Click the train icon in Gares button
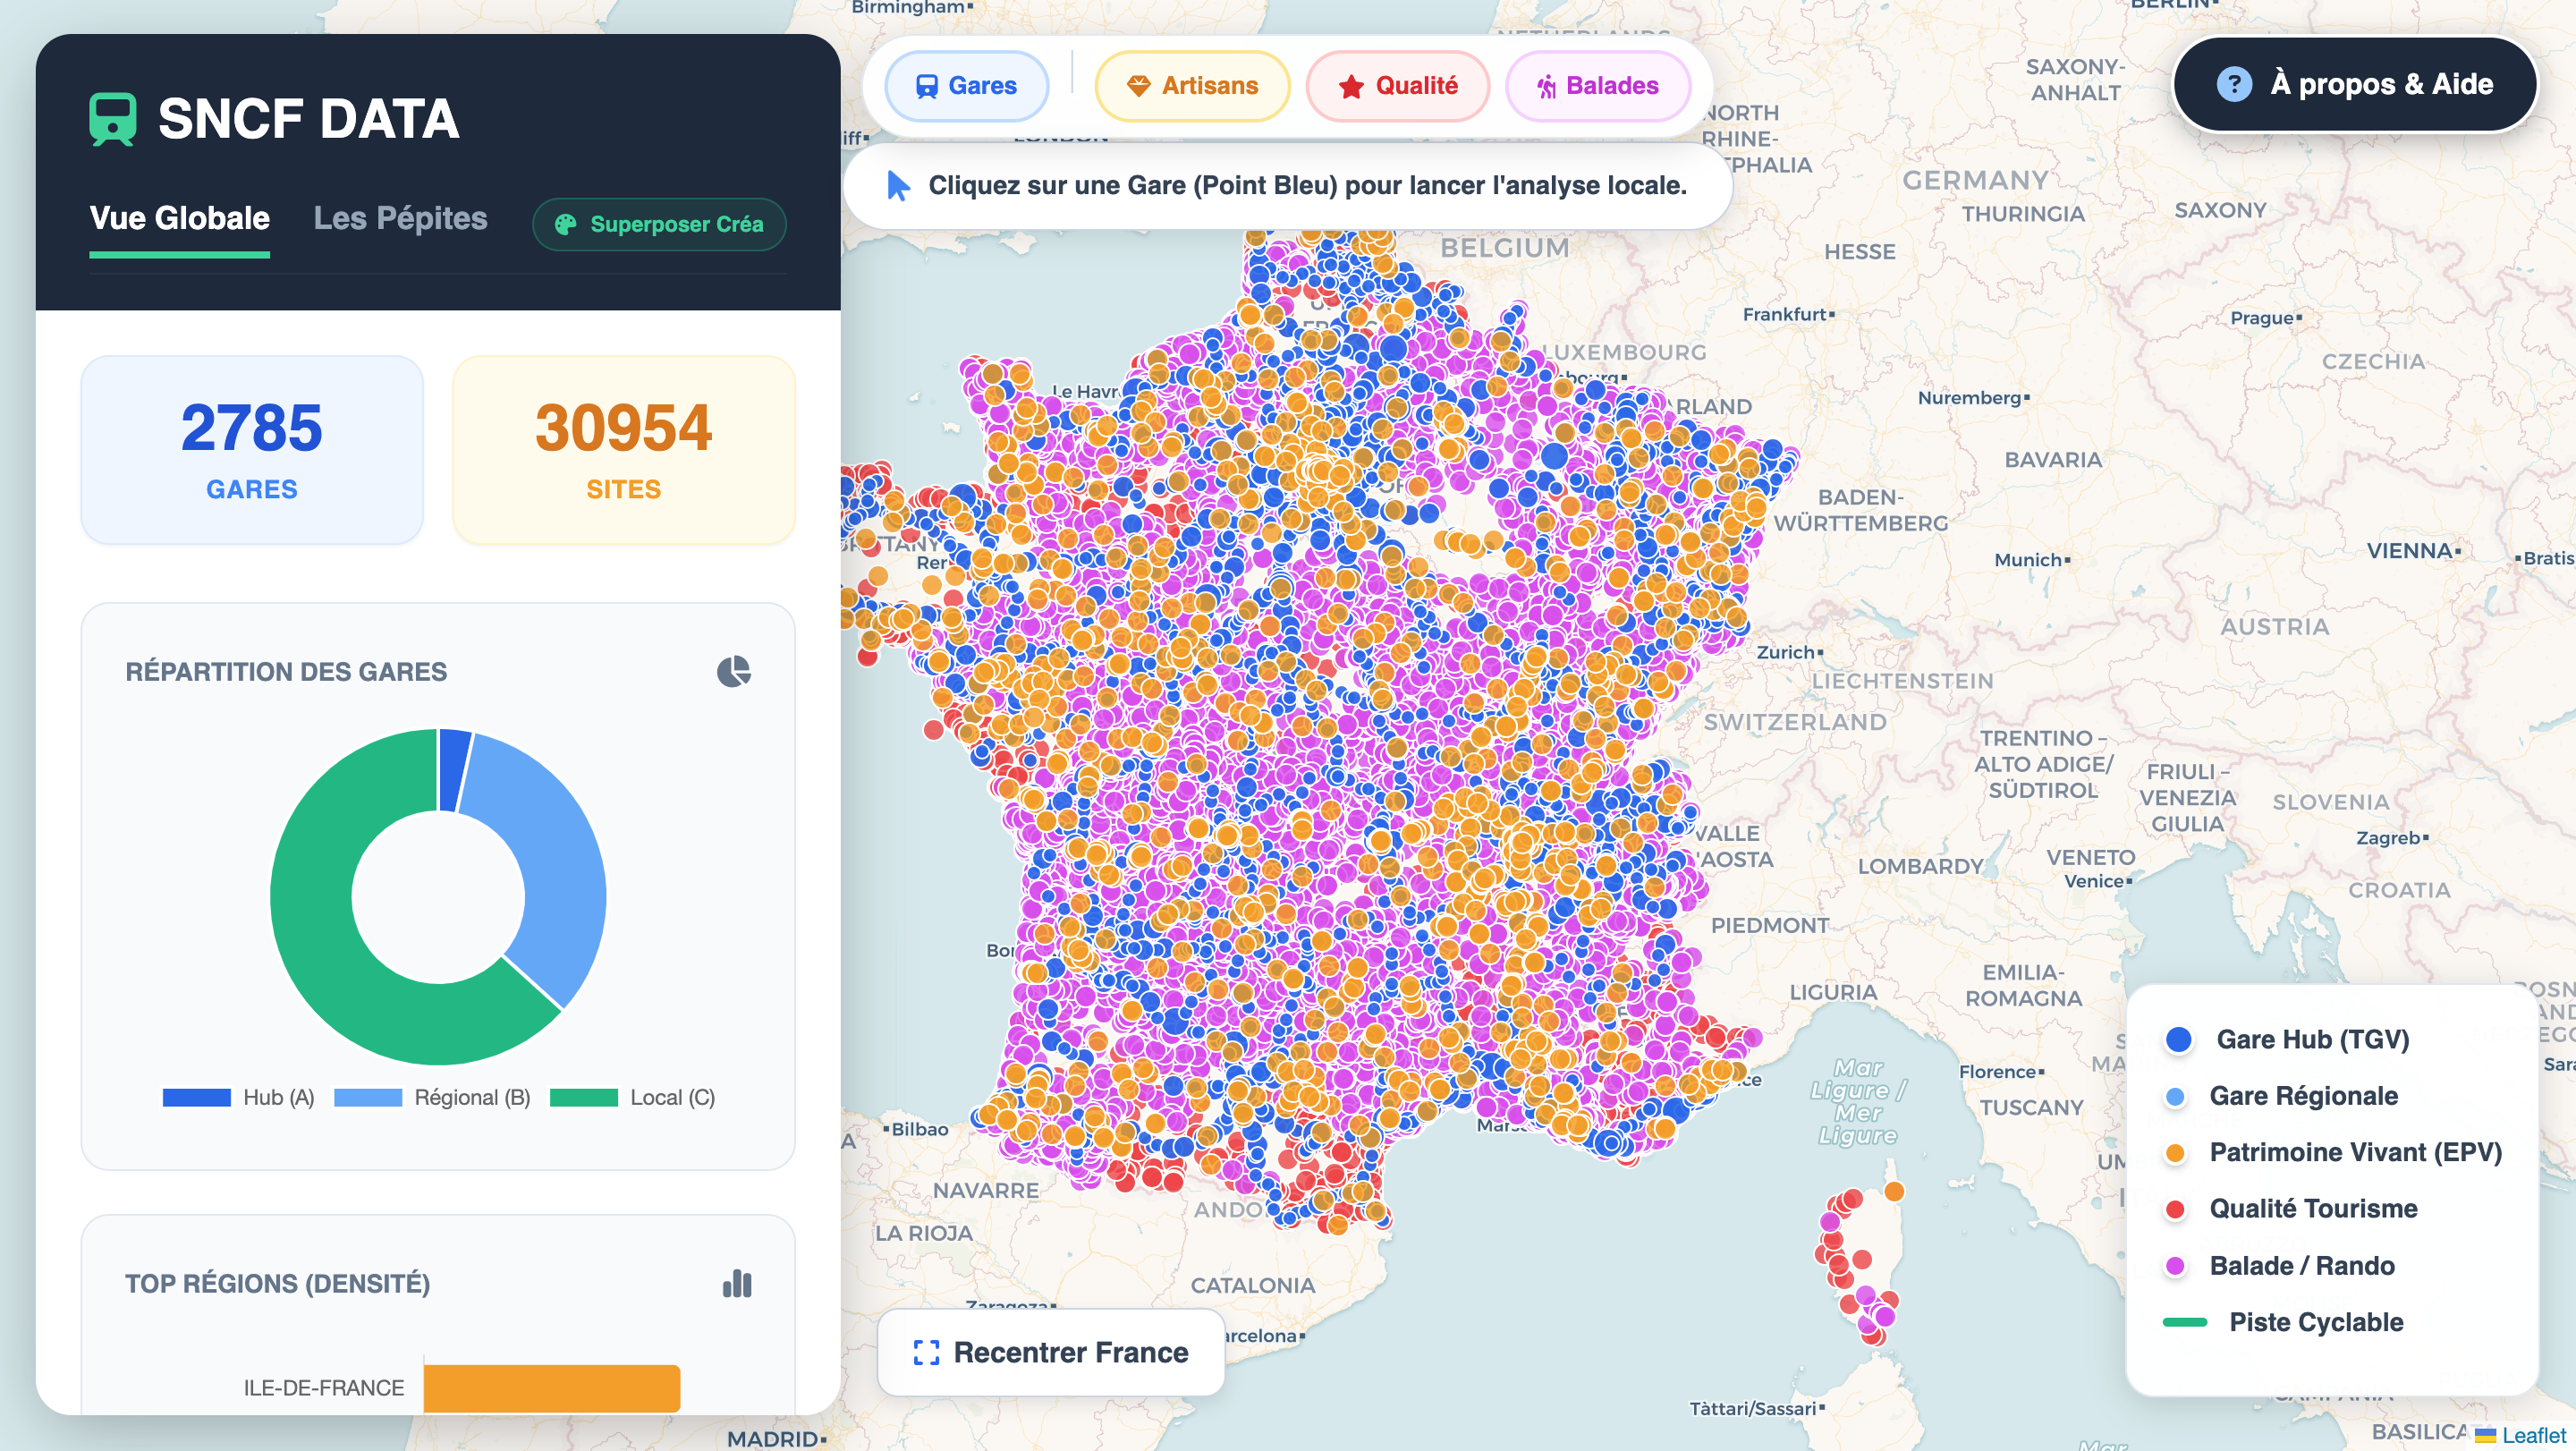Screen dimensions: 2576x1451 click(x=927, y=86)
